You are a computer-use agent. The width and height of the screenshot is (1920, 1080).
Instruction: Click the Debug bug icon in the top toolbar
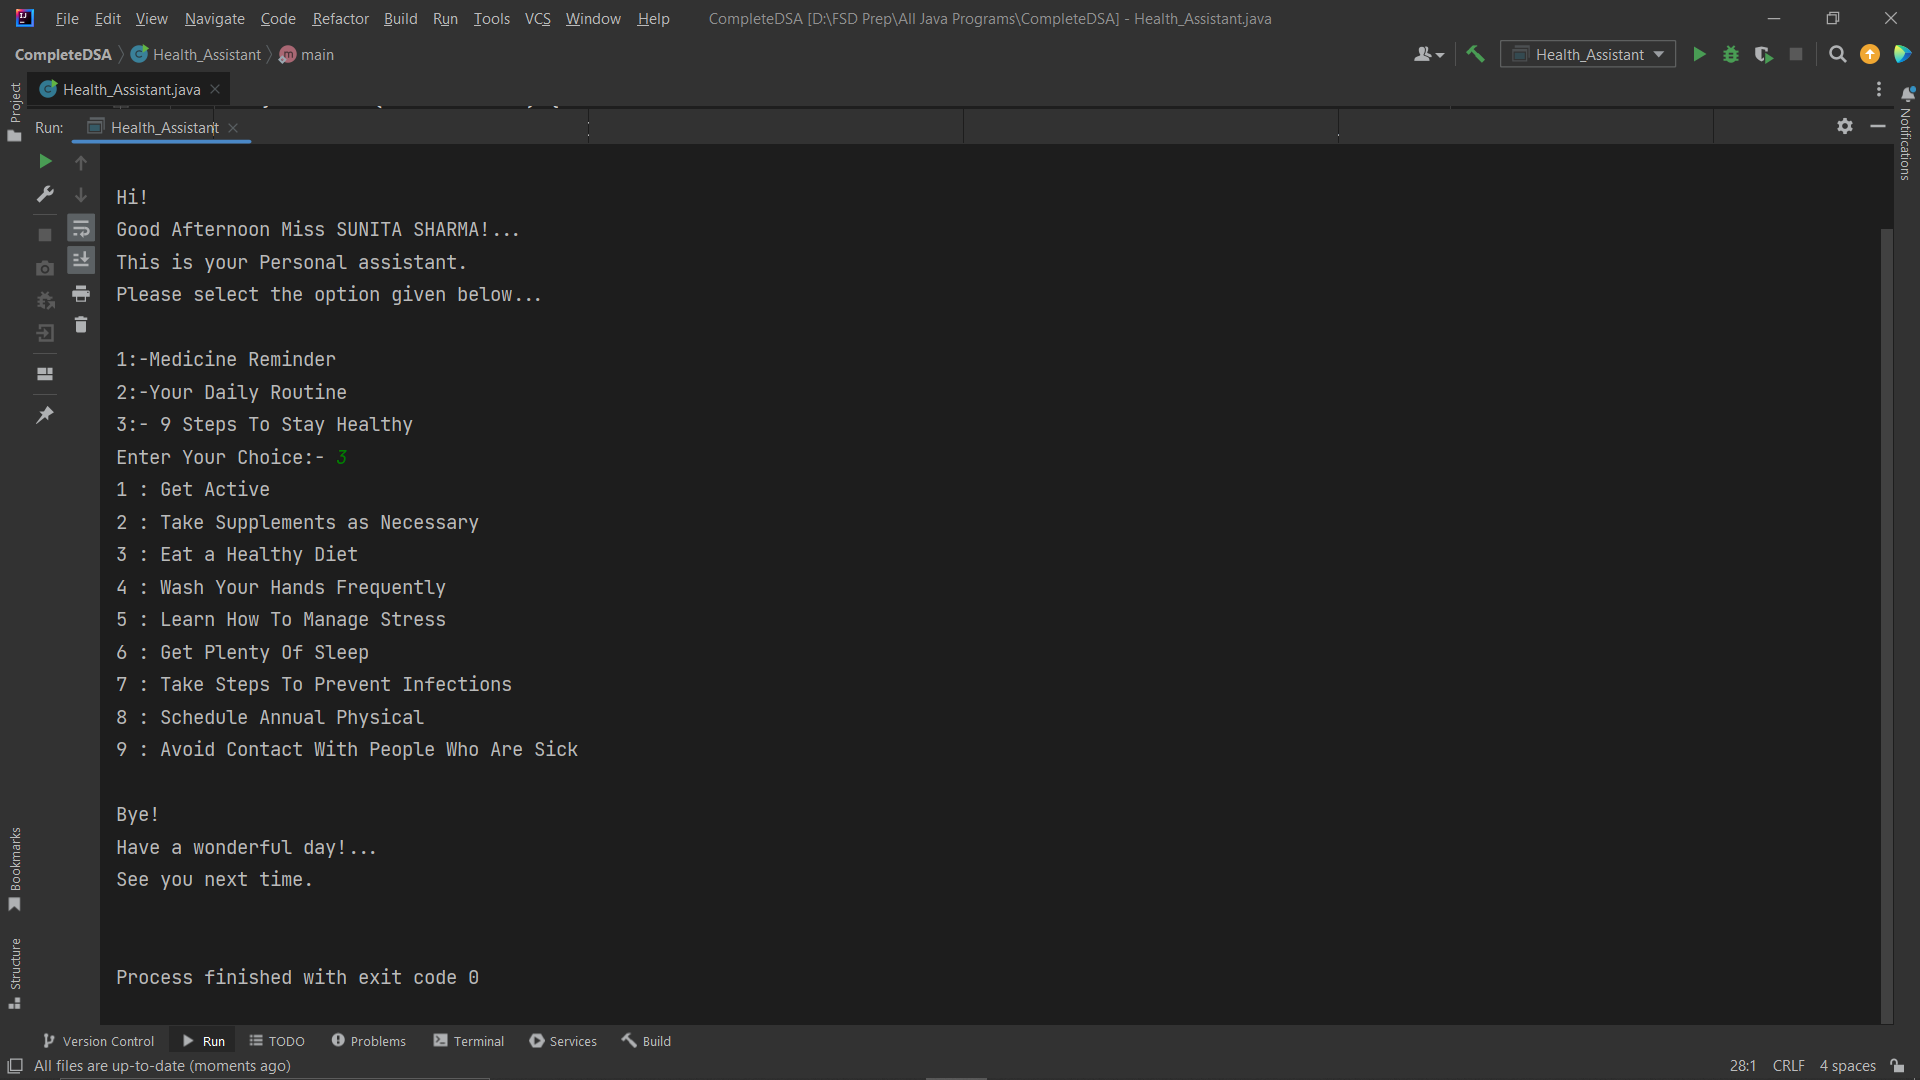coord(1731,55)
